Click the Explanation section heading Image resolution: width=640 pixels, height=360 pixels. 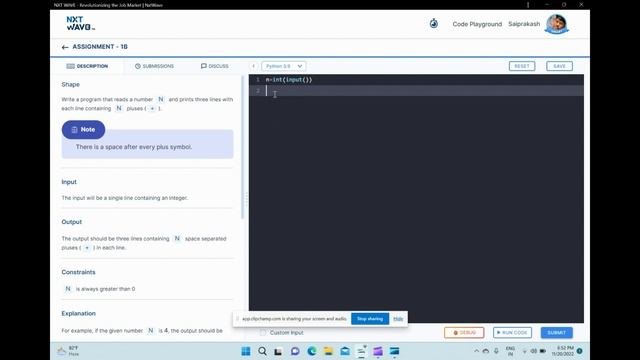coord(78,313)
